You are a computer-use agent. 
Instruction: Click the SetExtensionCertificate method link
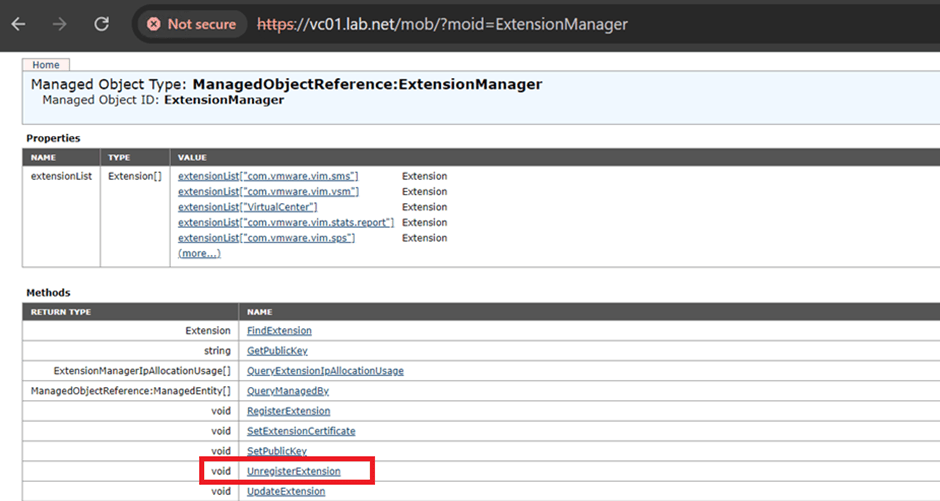click(x=300, y=431)
